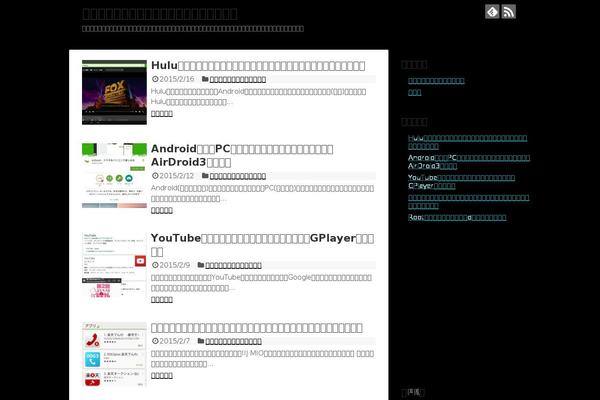Click the date text 2015/2/9

pos(174,265)
